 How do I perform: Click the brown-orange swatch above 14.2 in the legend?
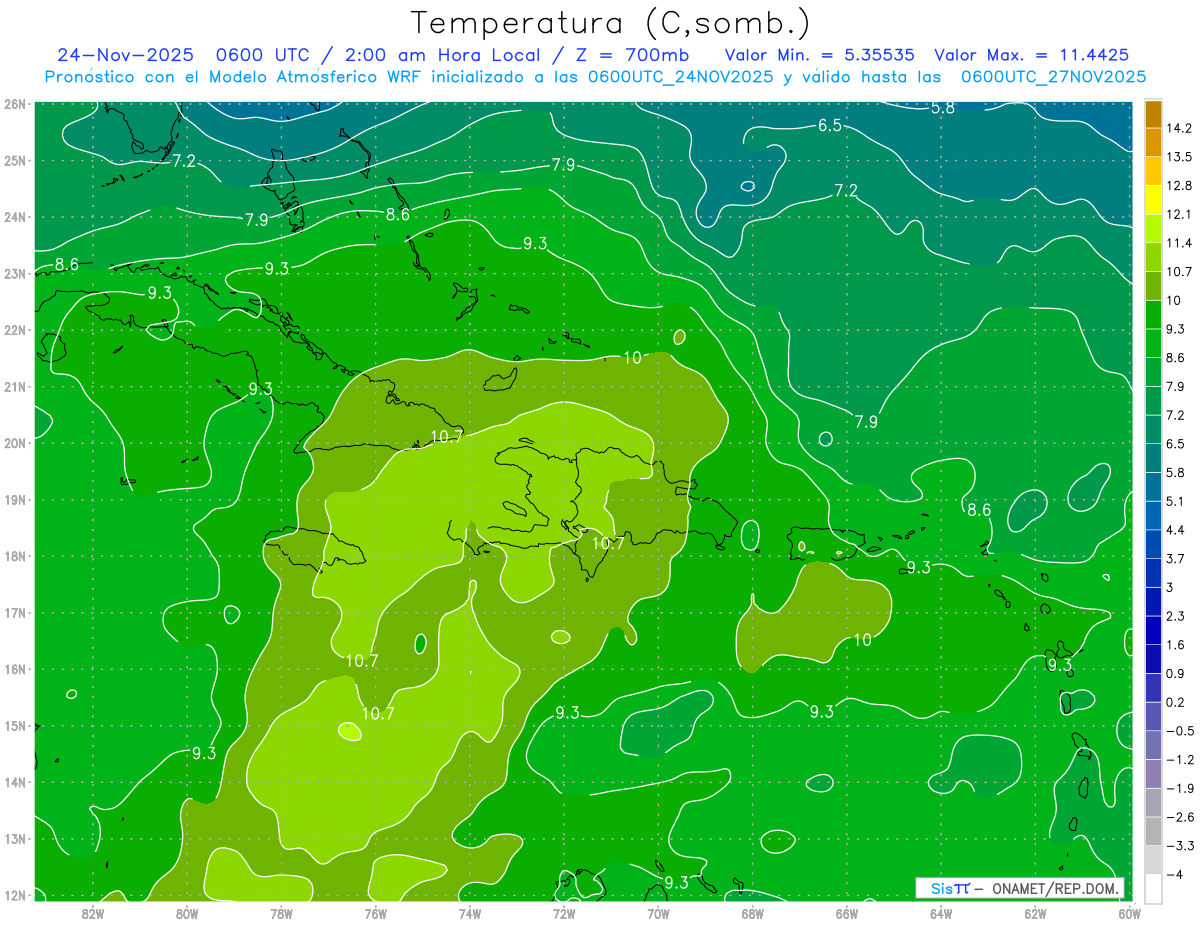pyautogui.click(x=1152, y=114)
